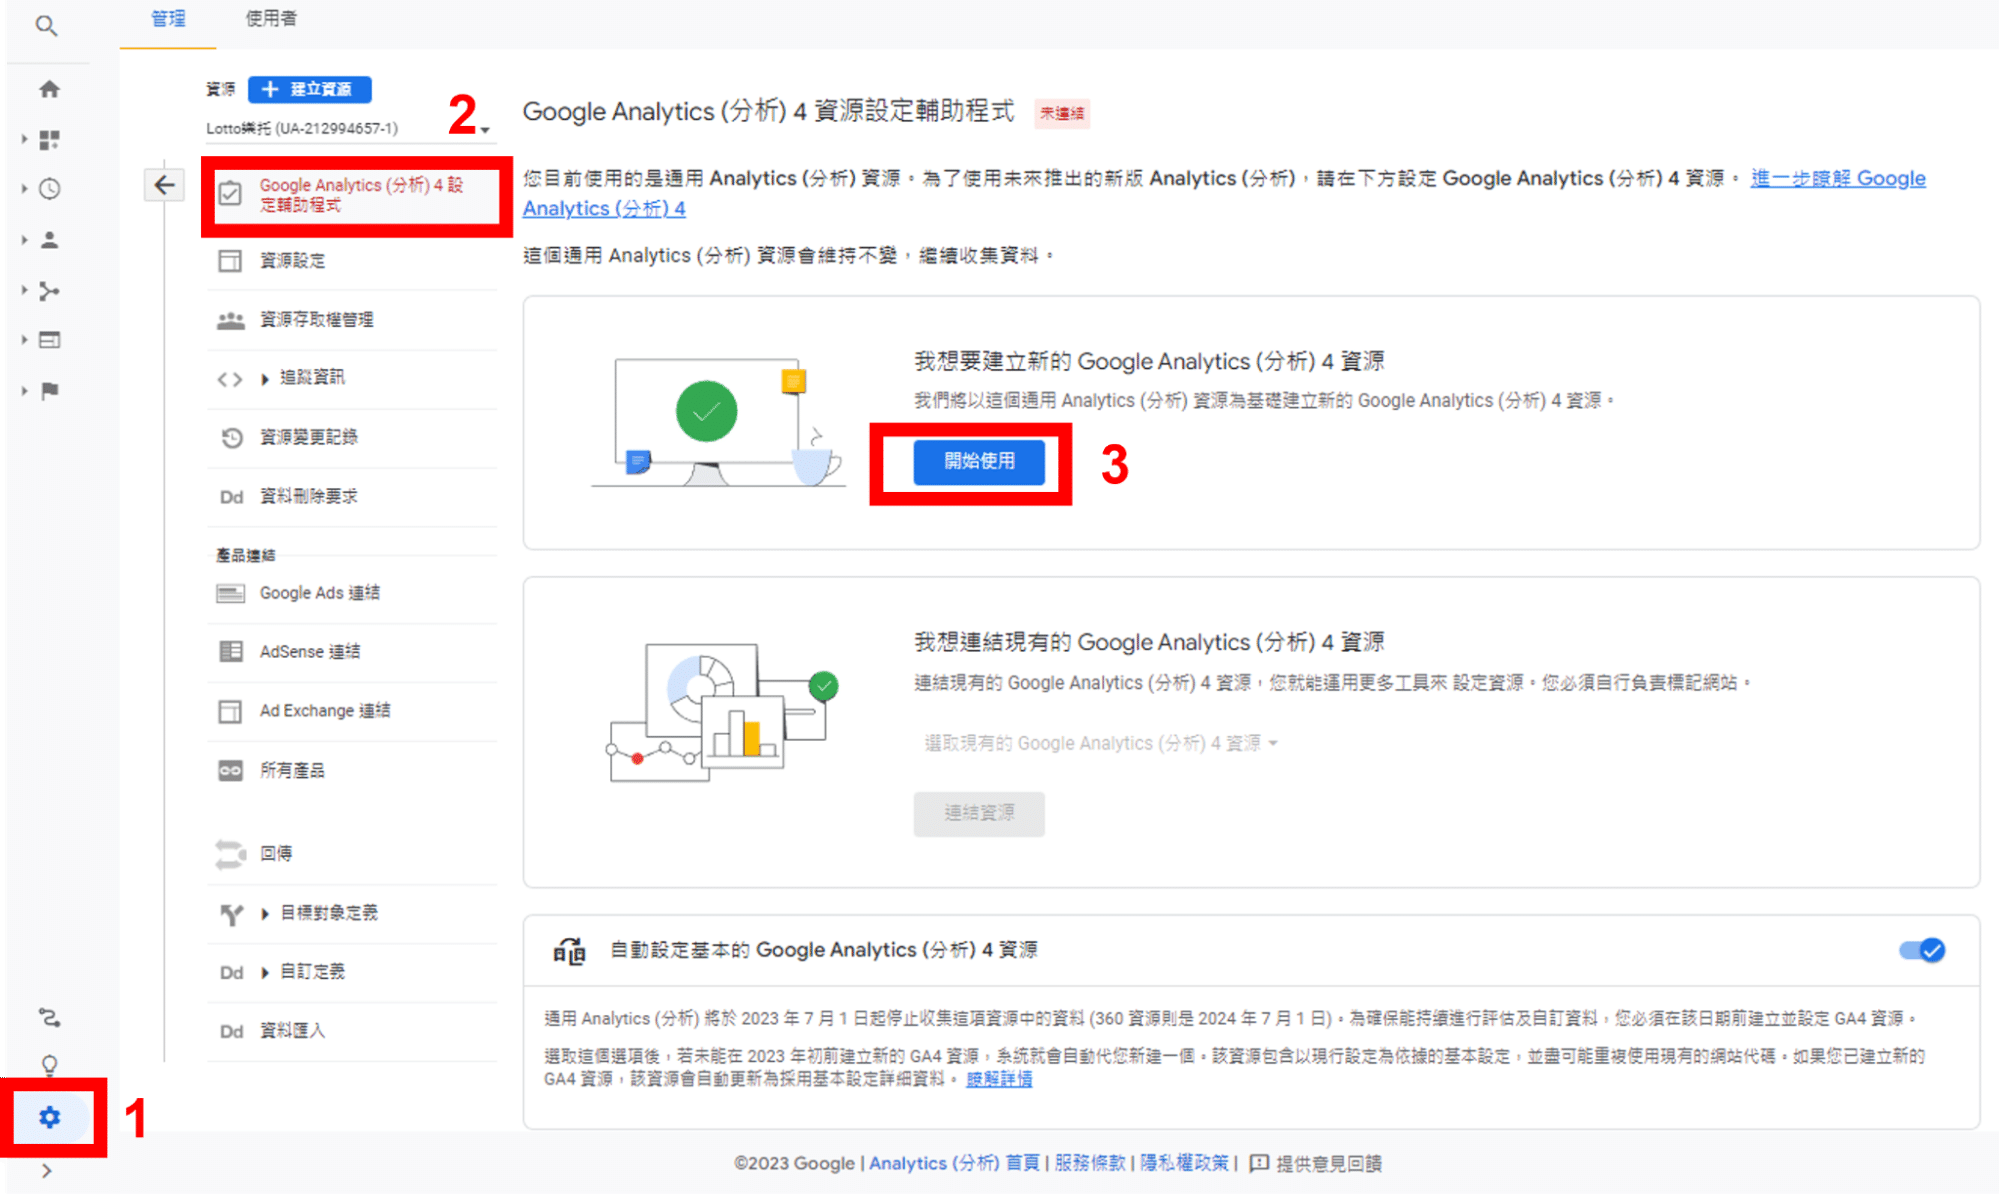
Task: Open the Admin gear icon
Action: coord(49,1117)
